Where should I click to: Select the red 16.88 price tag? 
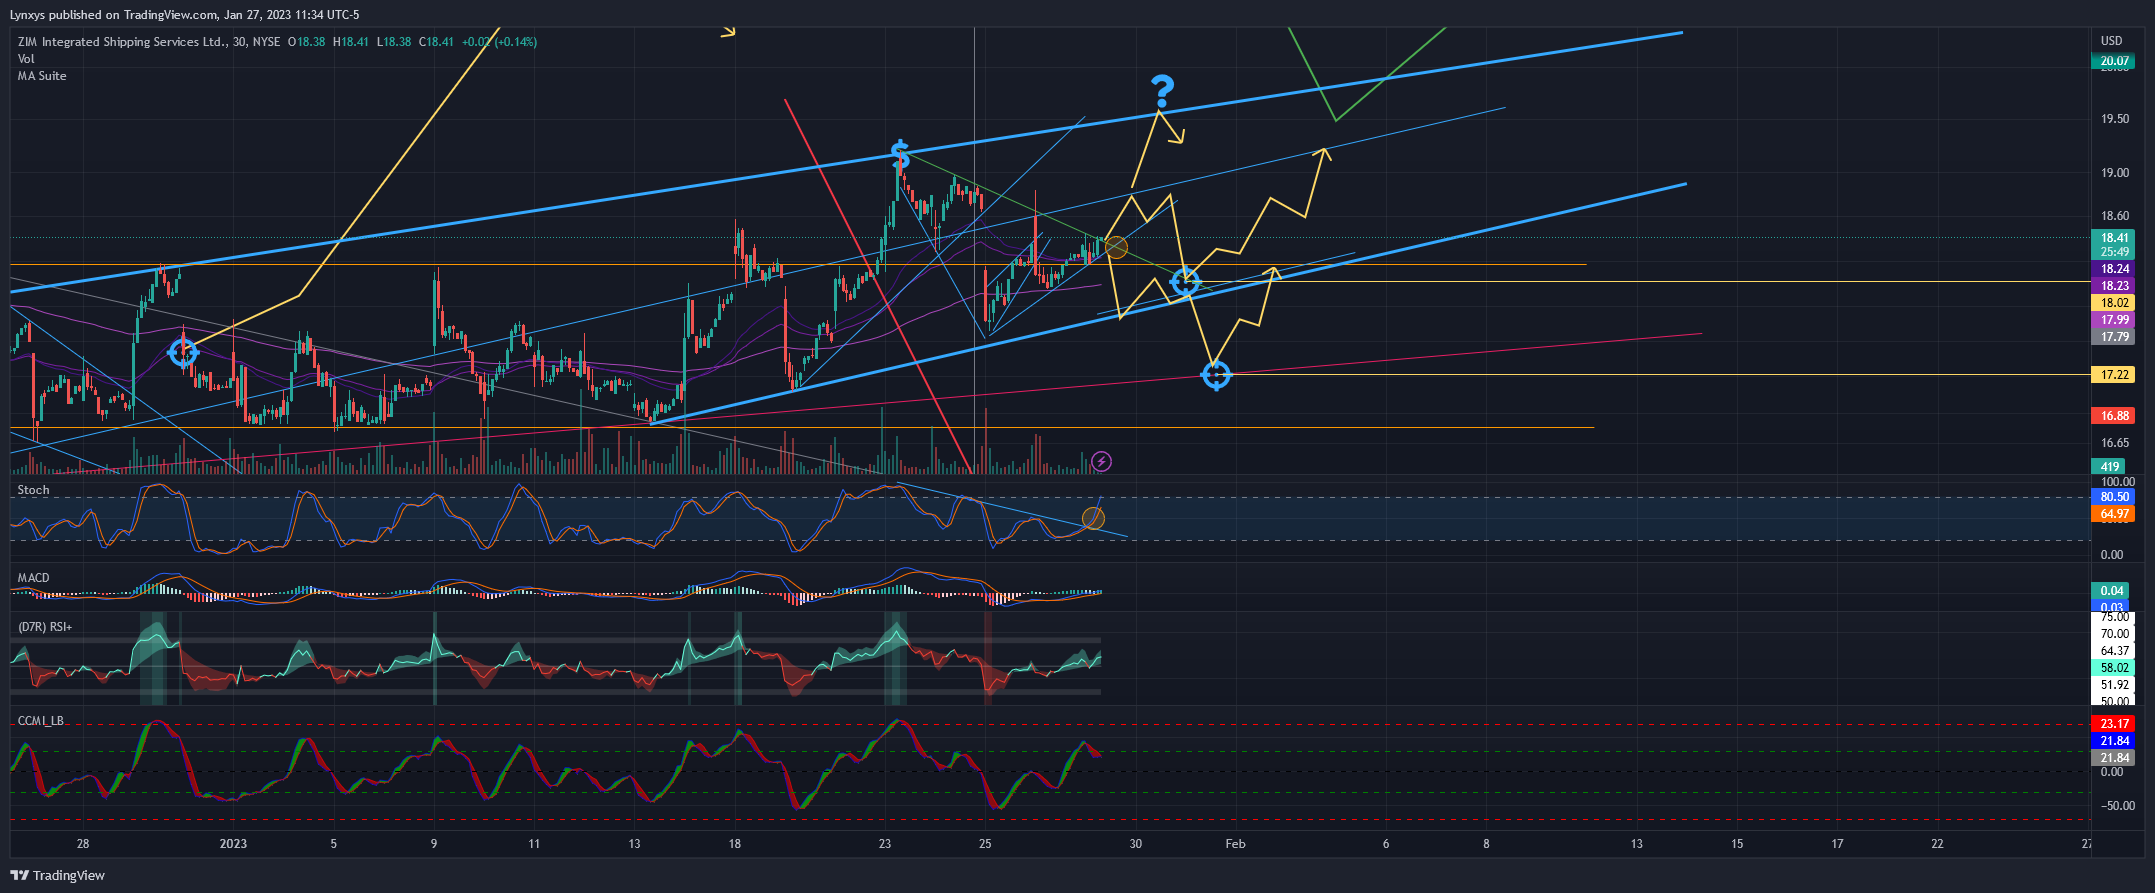[x=2113, y=416]
